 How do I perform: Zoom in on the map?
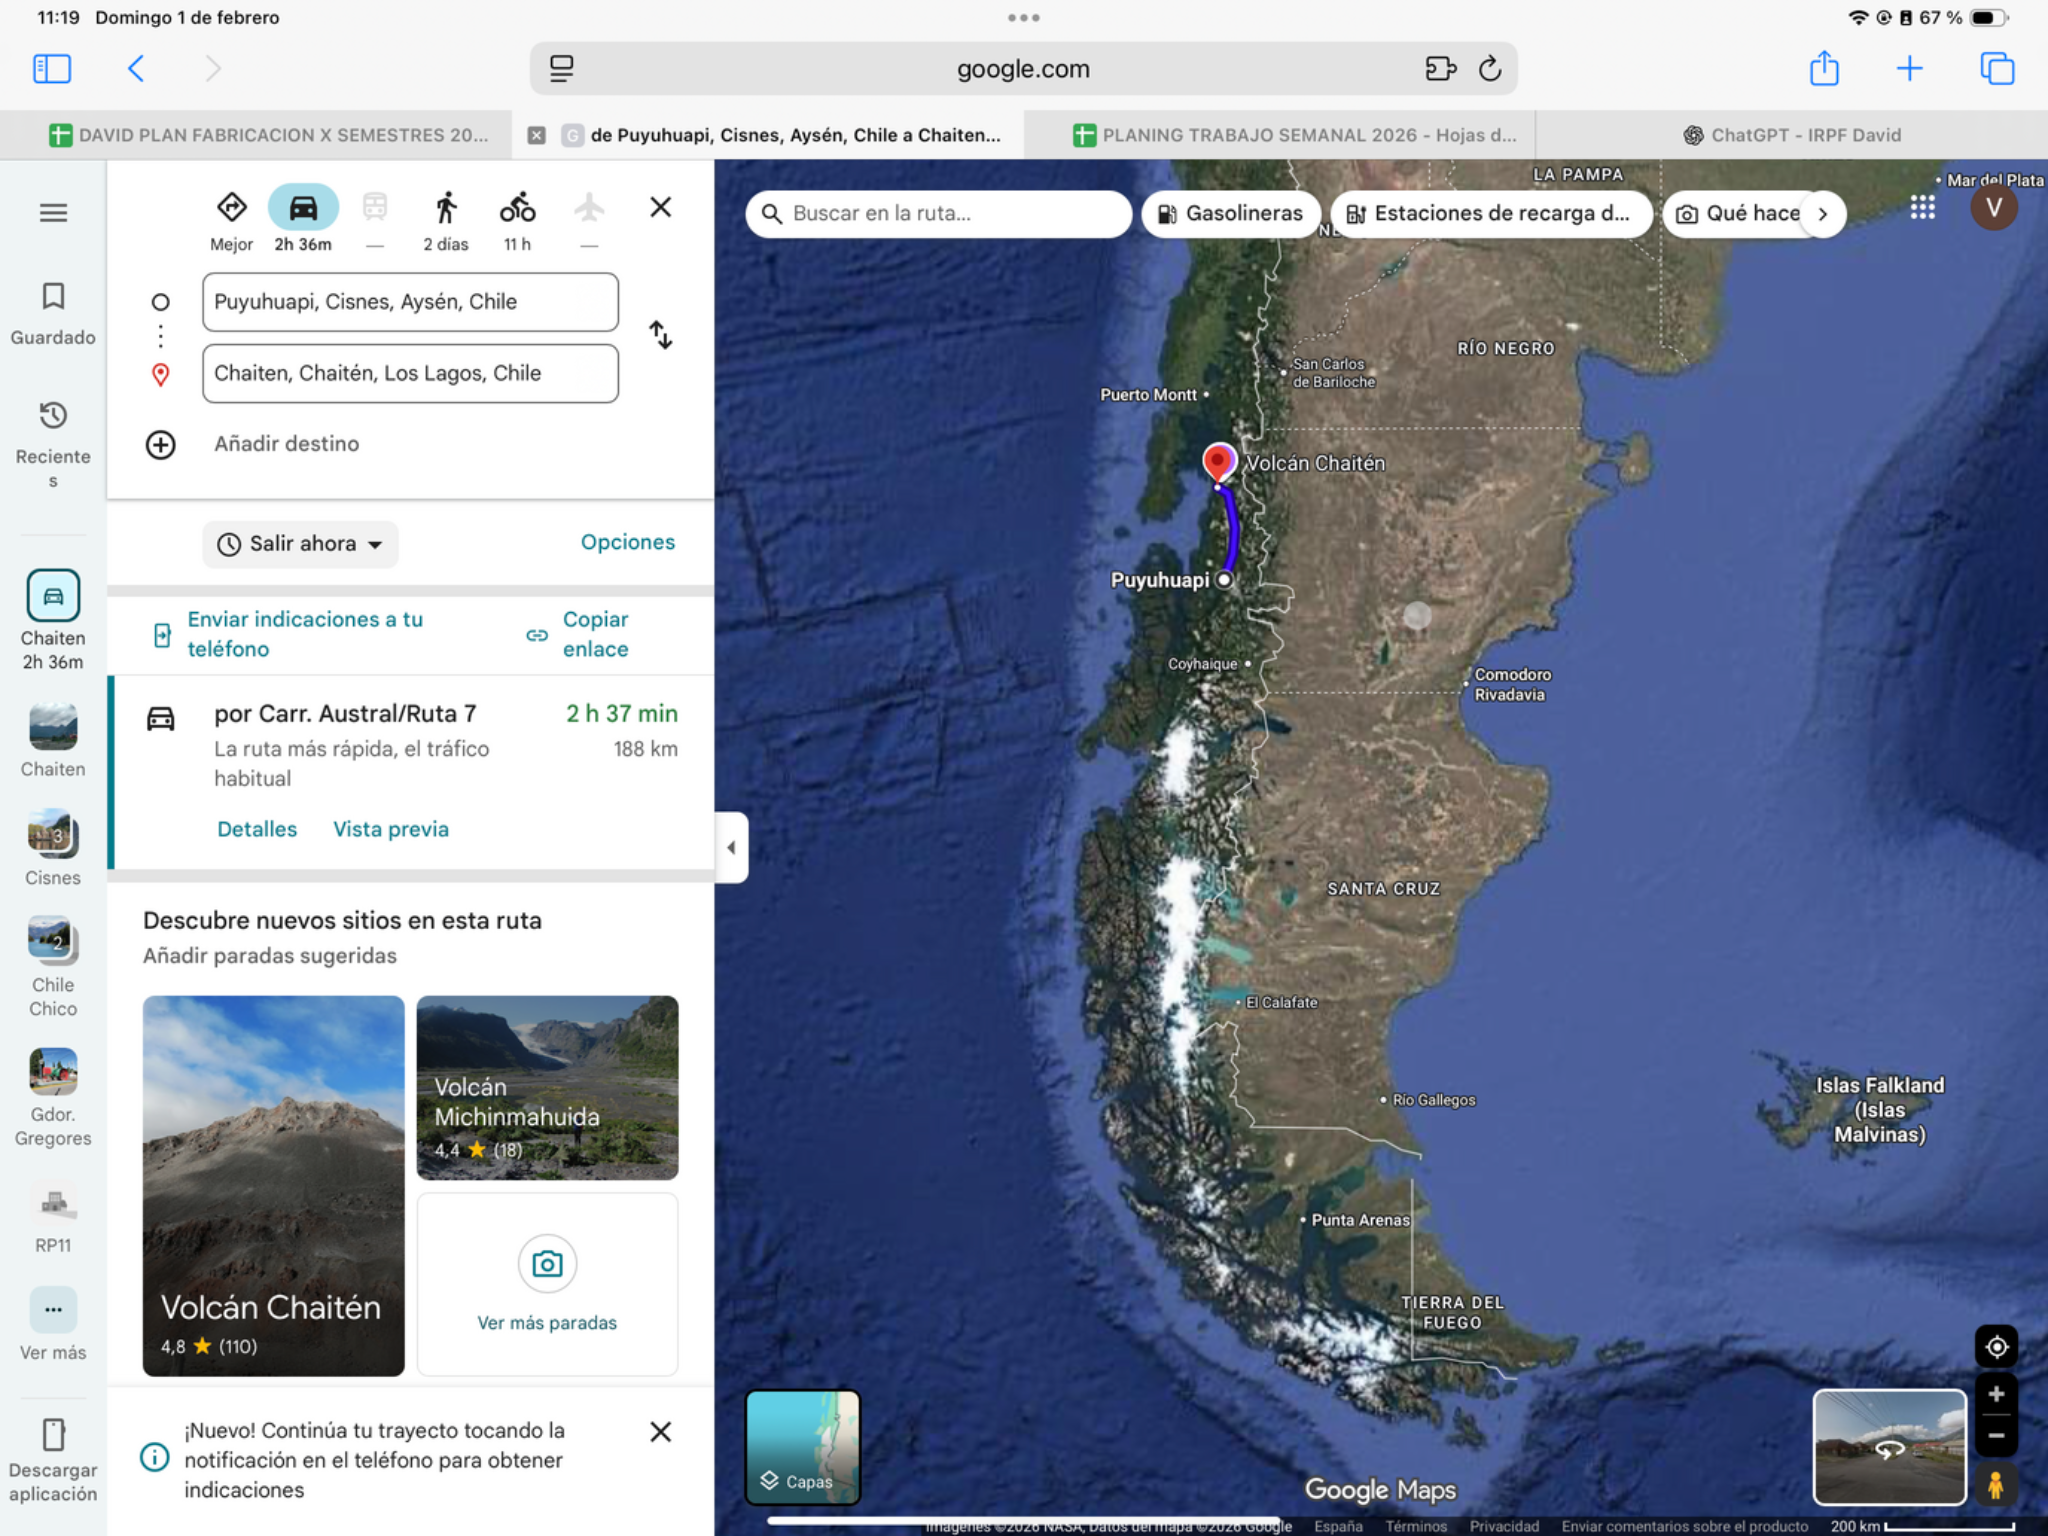1996,1394
